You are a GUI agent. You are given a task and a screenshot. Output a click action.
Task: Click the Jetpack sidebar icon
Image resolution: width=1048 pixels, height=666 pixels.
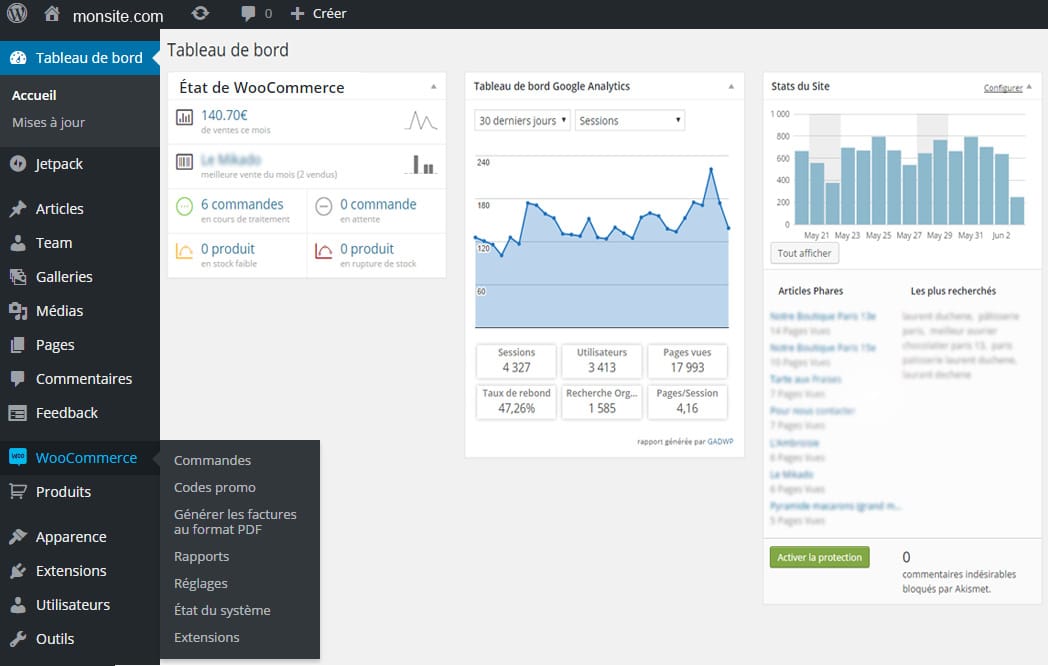coord(18,164)
